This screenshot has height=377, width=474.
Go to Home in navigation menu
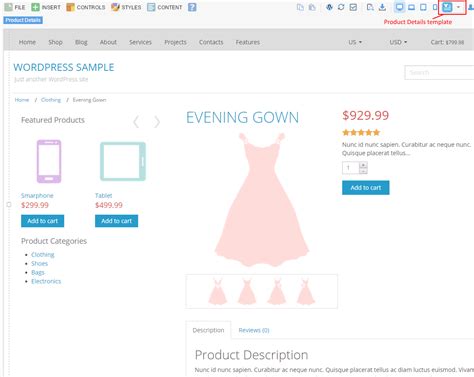(x=27, y=42)
